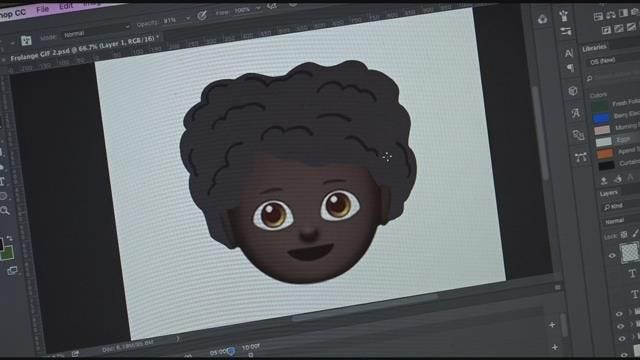Select the first text layer T
The image size is (640, 360).
point(632,273)
